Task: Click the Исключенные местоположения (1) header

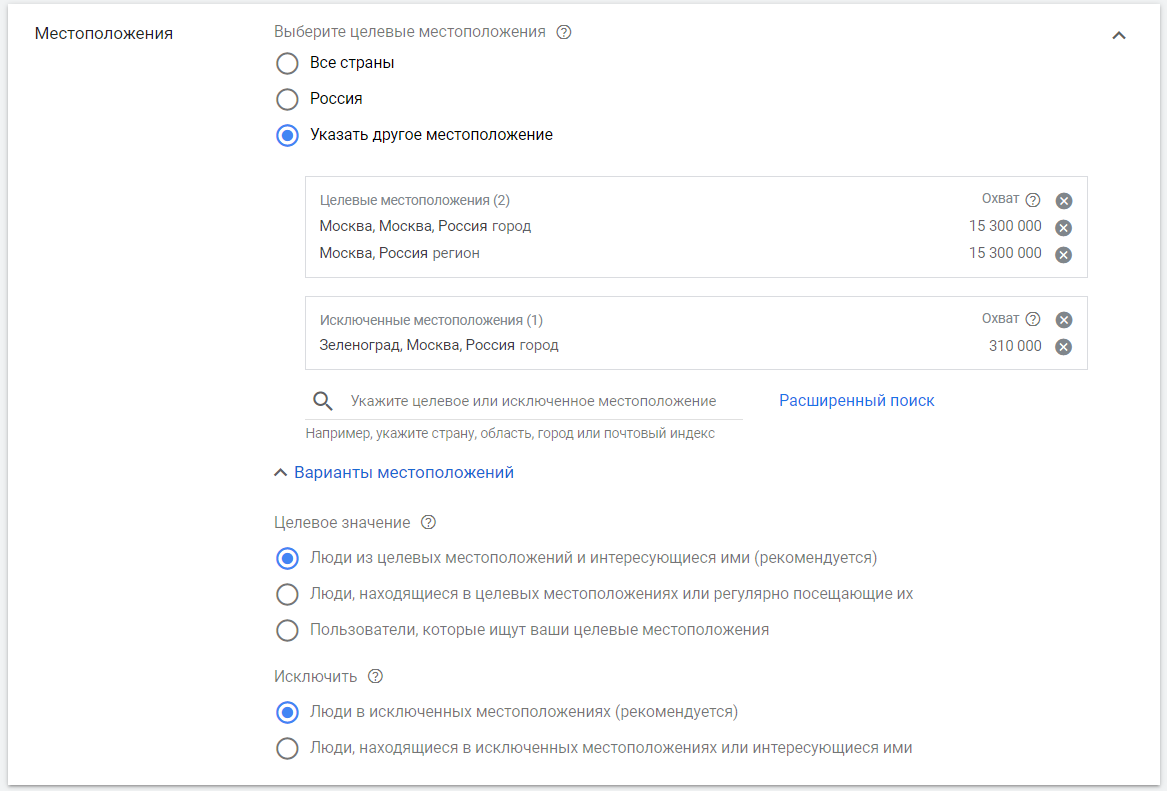Action: 431,320
